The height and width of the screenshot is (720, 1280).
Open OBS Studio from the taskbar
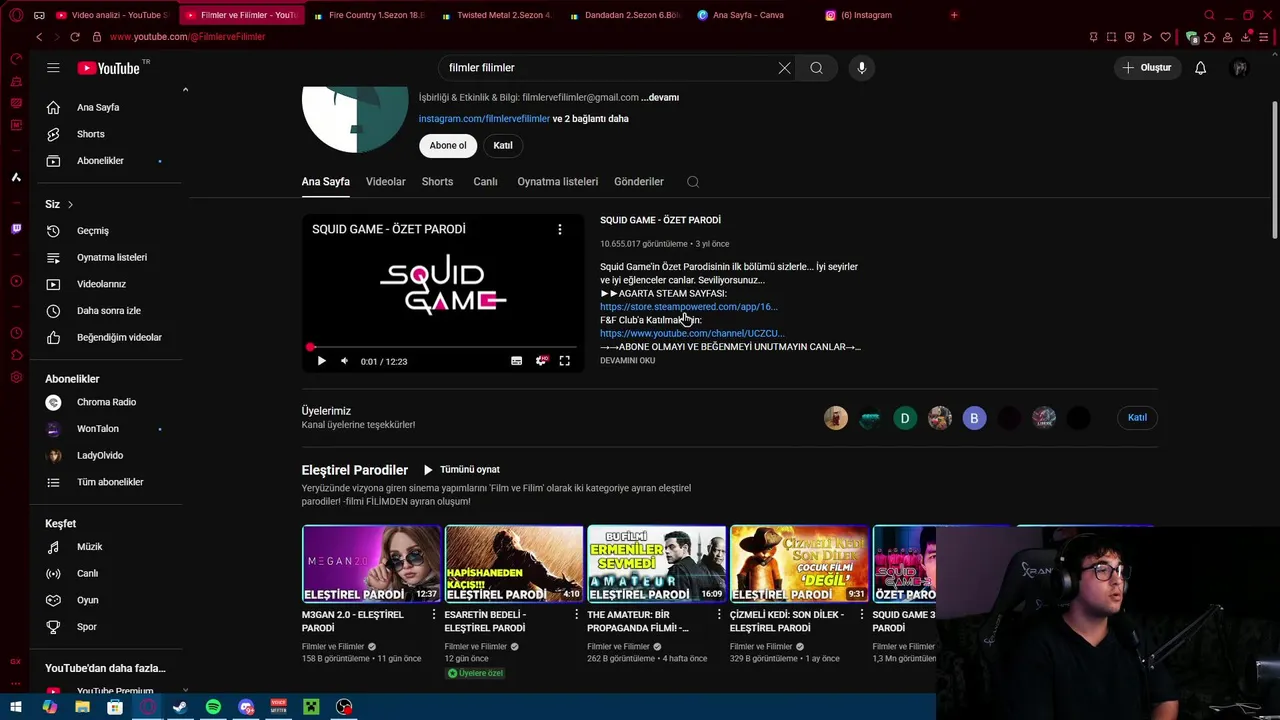point(344,707)
